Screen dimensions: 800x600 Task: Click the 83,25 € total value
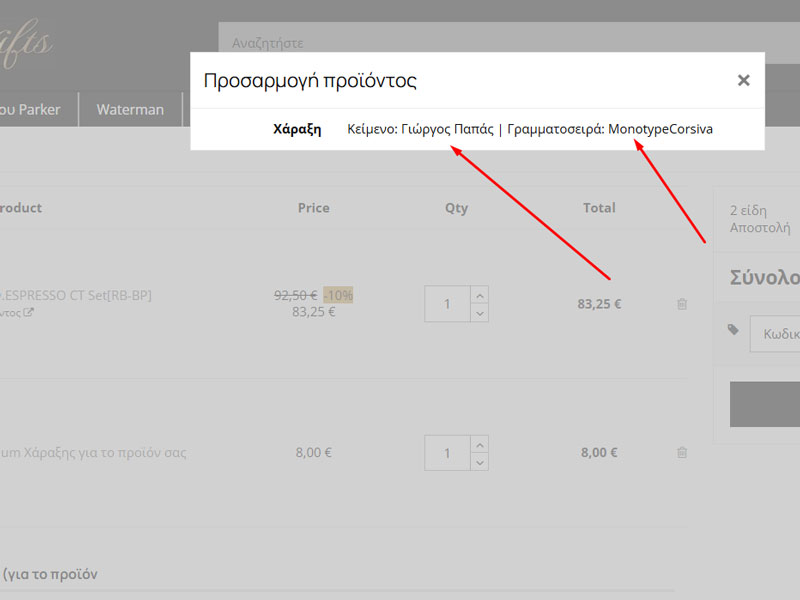(599, 304)
